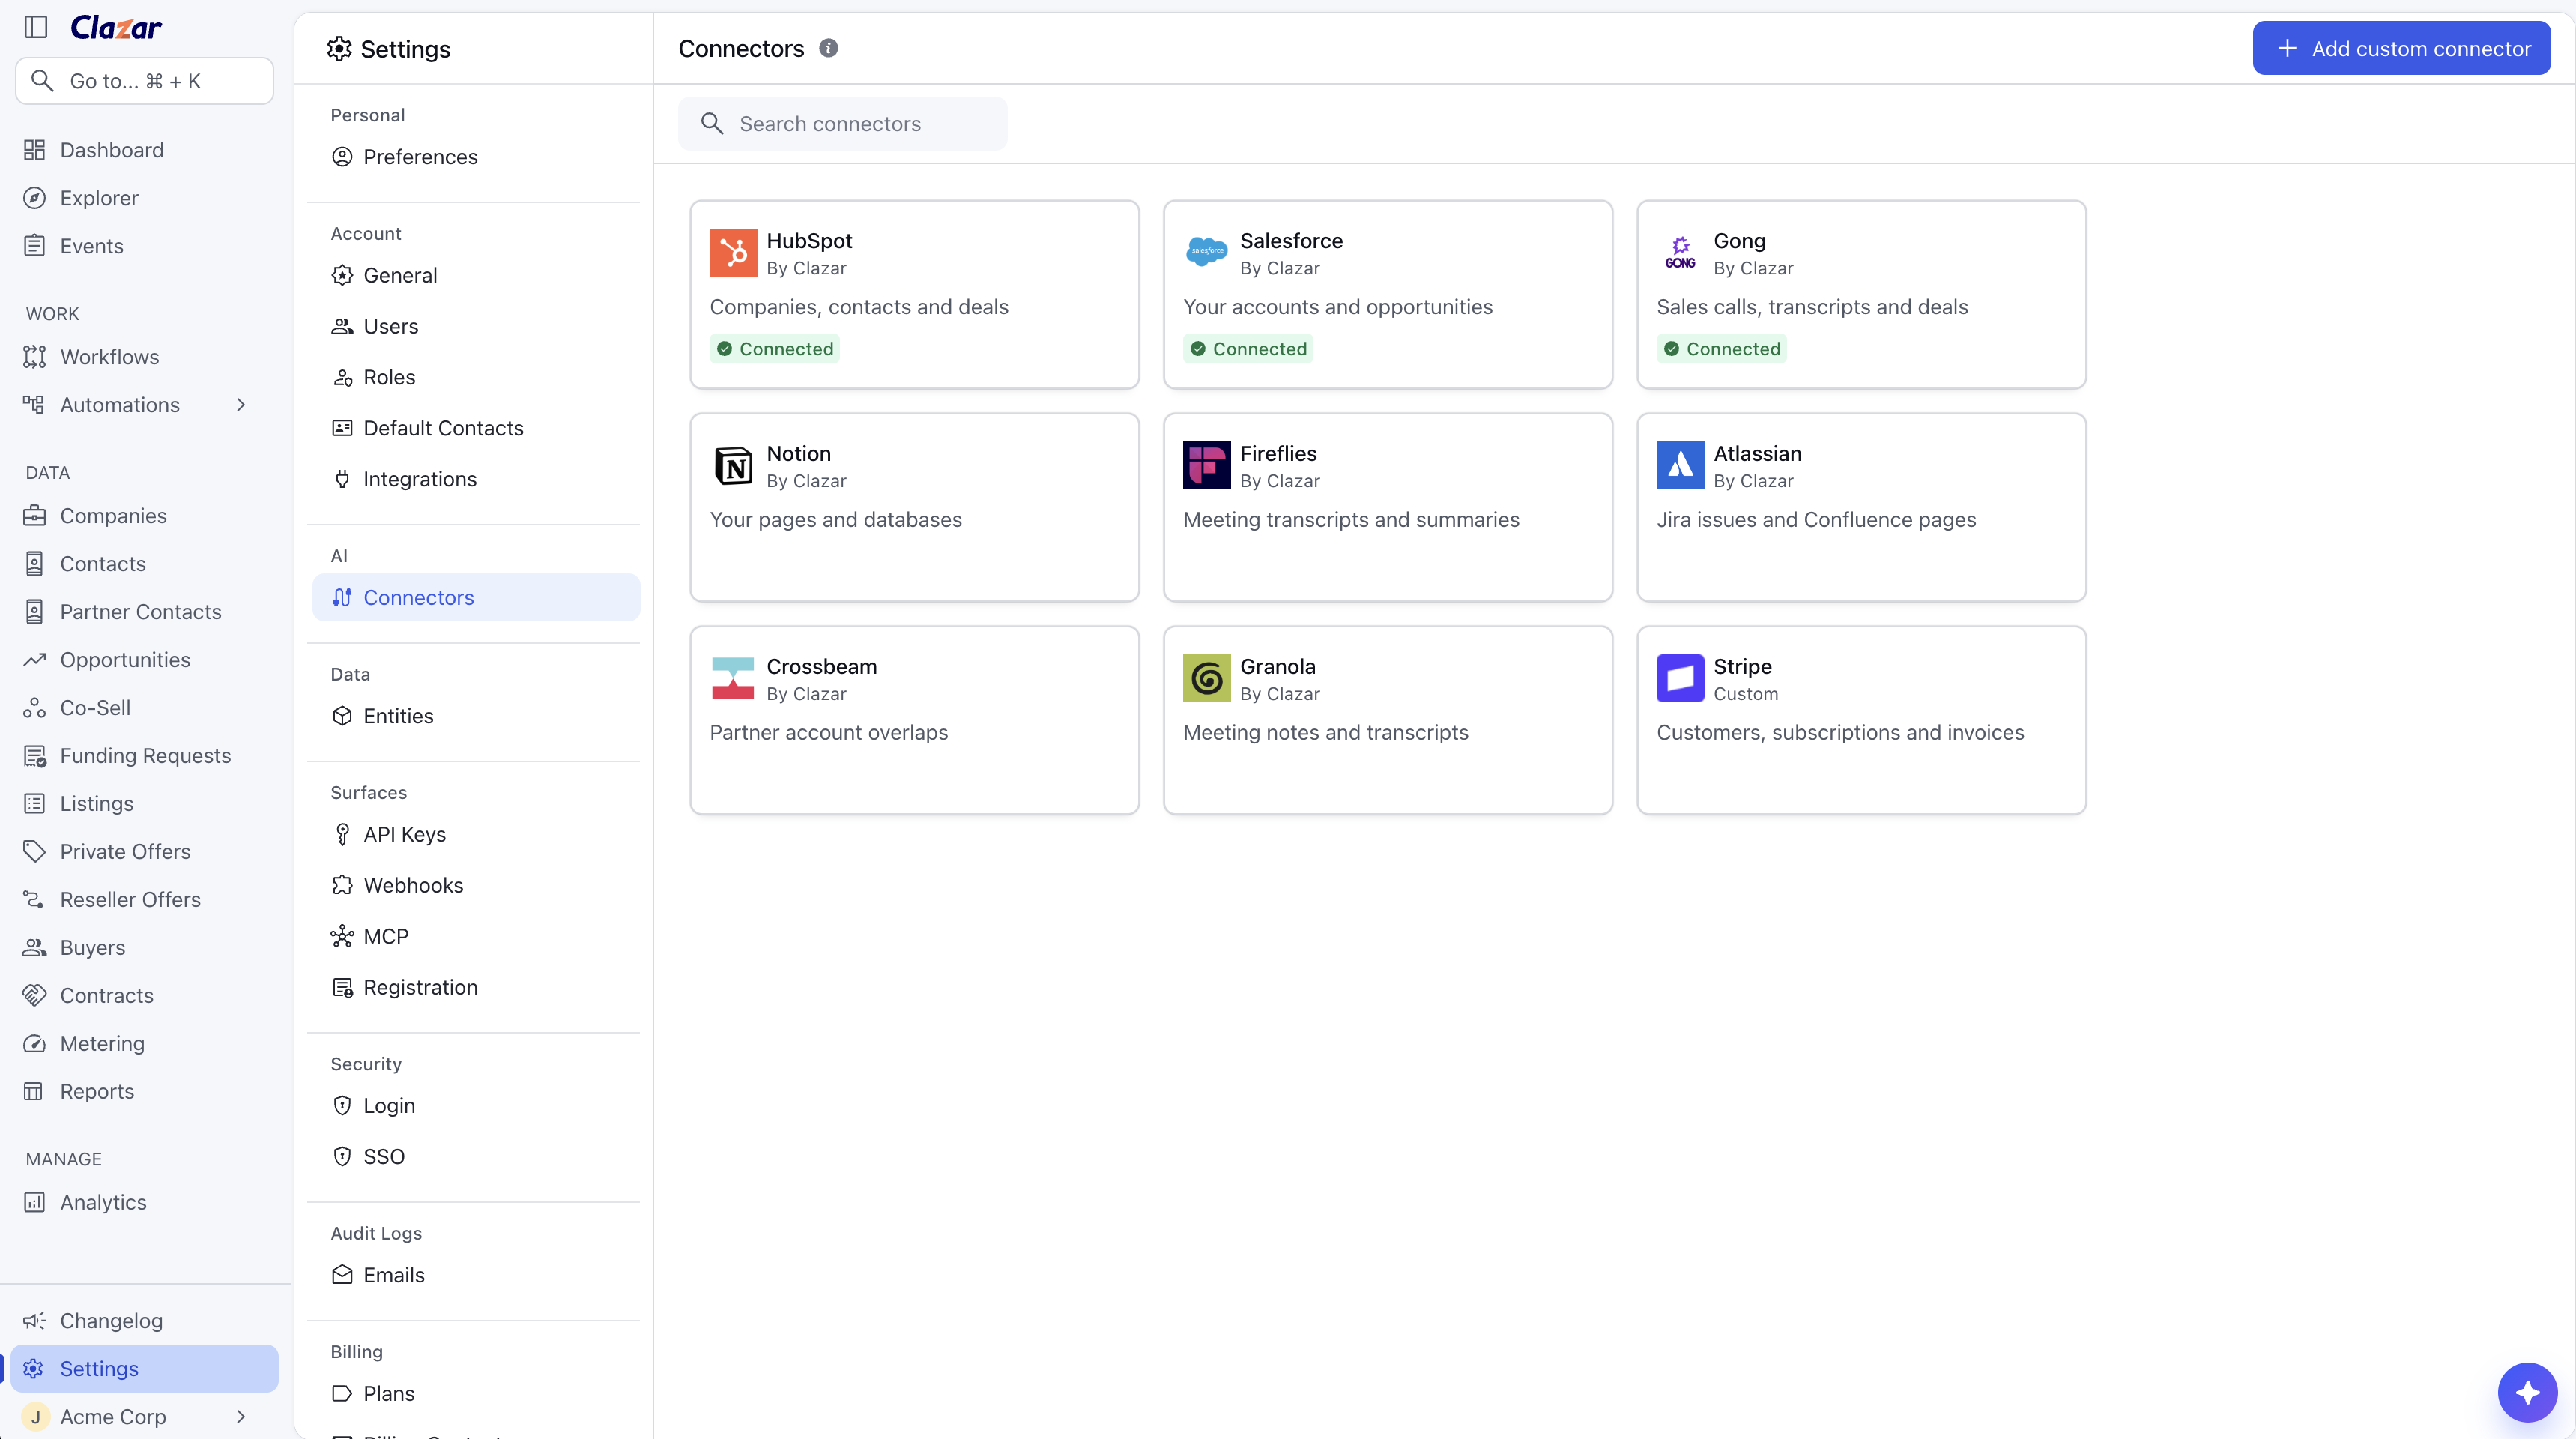
Task: Click the magnifier icon in Search connectors
Action: point(712,123)
